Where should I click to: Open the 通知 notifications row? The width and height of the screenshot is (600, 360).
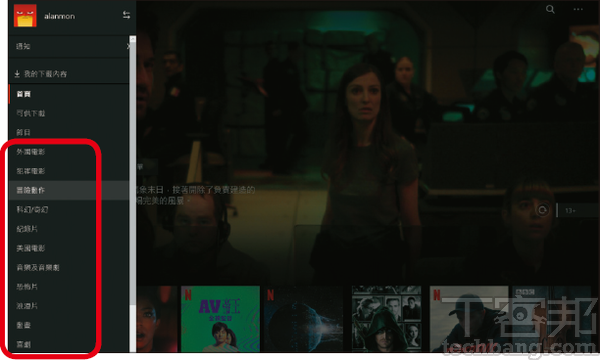click(x=69, y=46)
